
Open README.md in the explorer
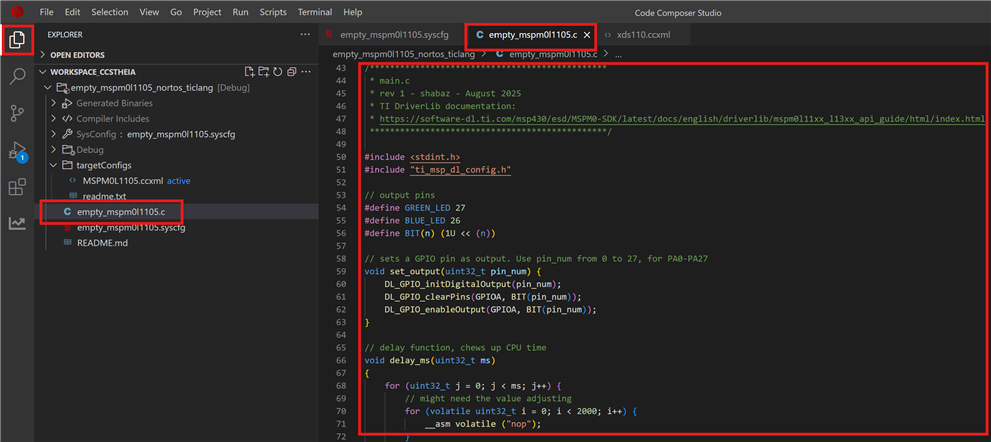point(102,243)
